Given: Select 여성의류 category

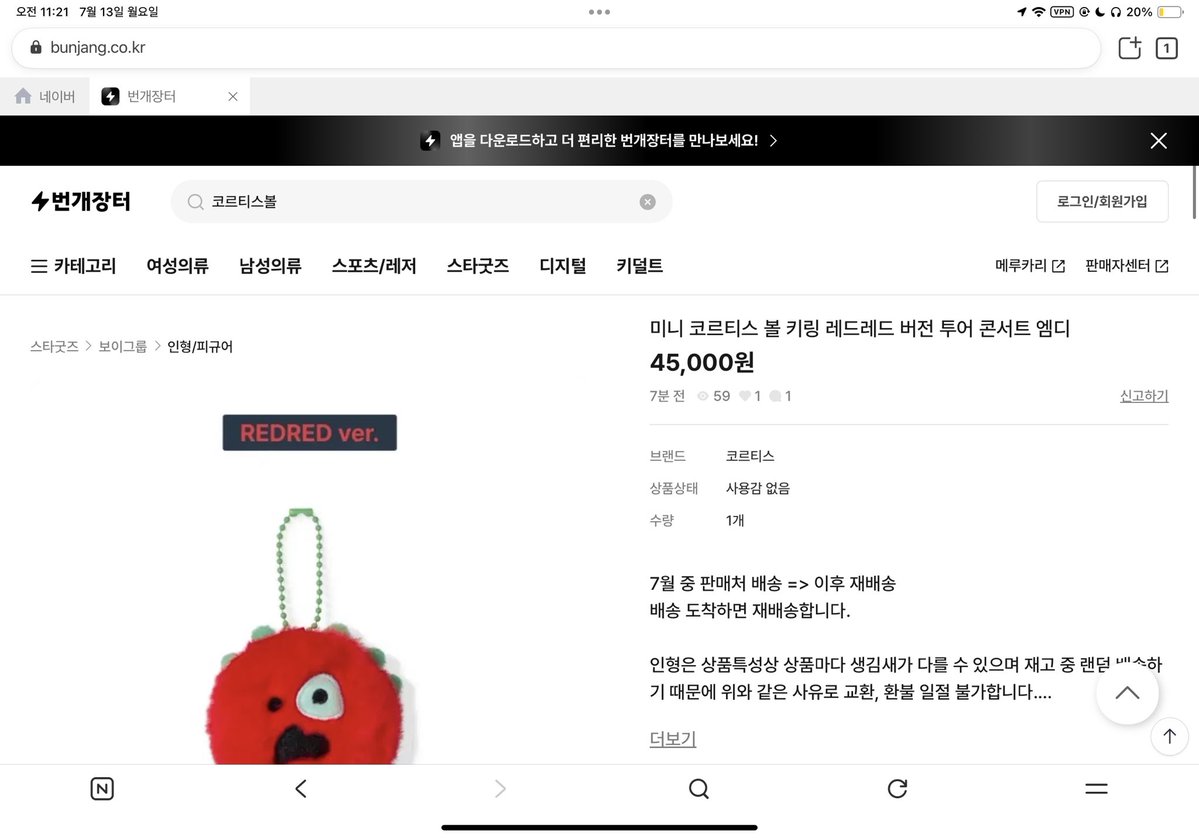Looking at the screenshot, I should coord(177,266).
